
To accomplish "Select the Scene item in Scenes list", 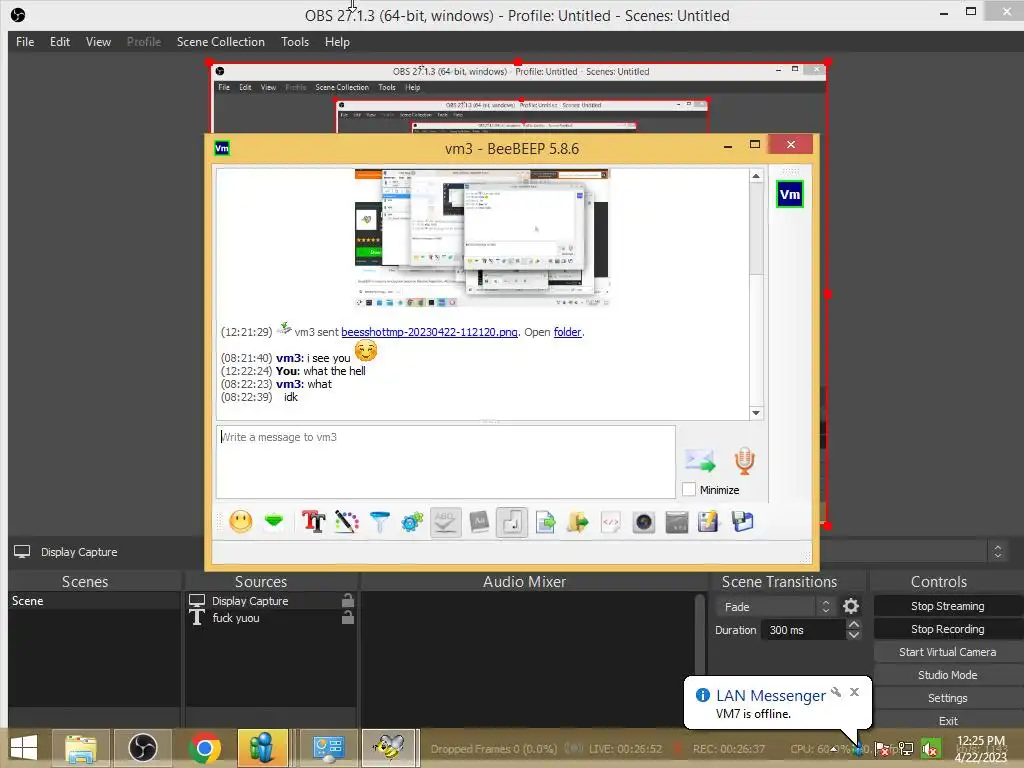I will pos(94,601).
